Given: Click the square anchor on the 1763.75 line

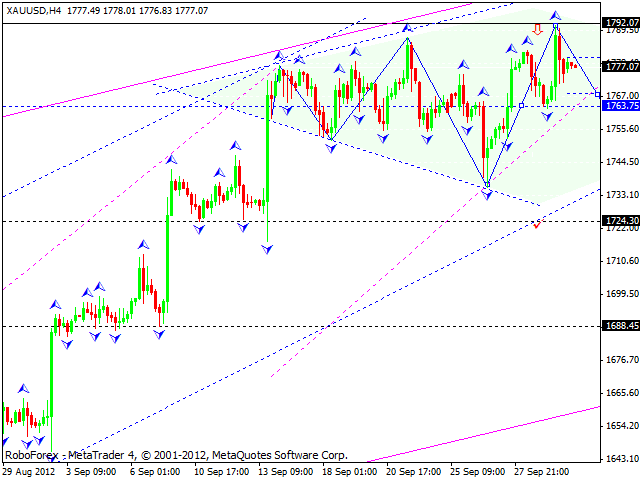Looking at the screenshot, I should (x=521, y=105).
